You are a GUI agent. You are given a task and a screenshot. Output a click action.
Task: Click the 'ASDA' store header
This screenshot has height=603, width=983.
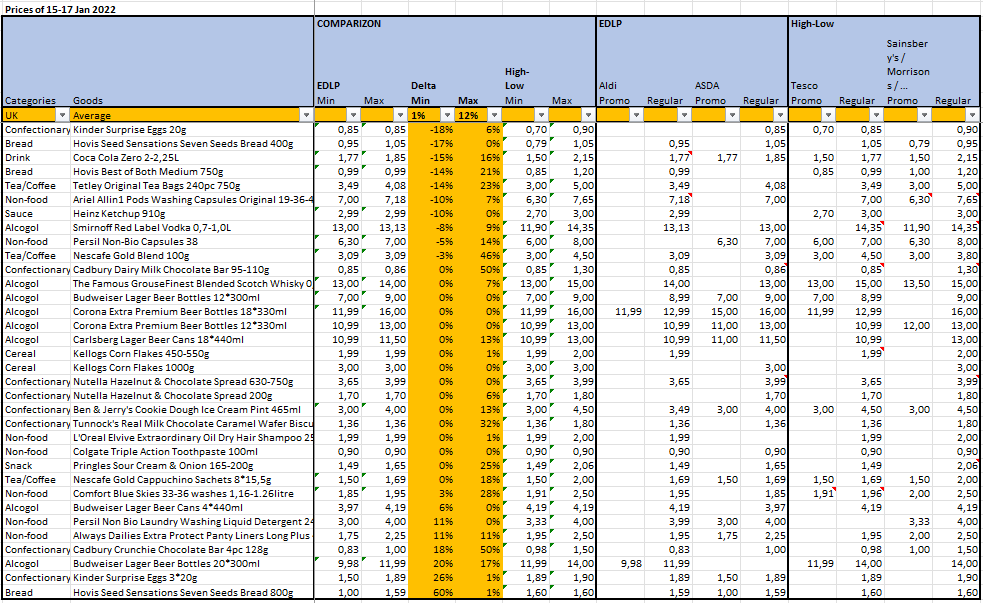[x=707, y=86]
